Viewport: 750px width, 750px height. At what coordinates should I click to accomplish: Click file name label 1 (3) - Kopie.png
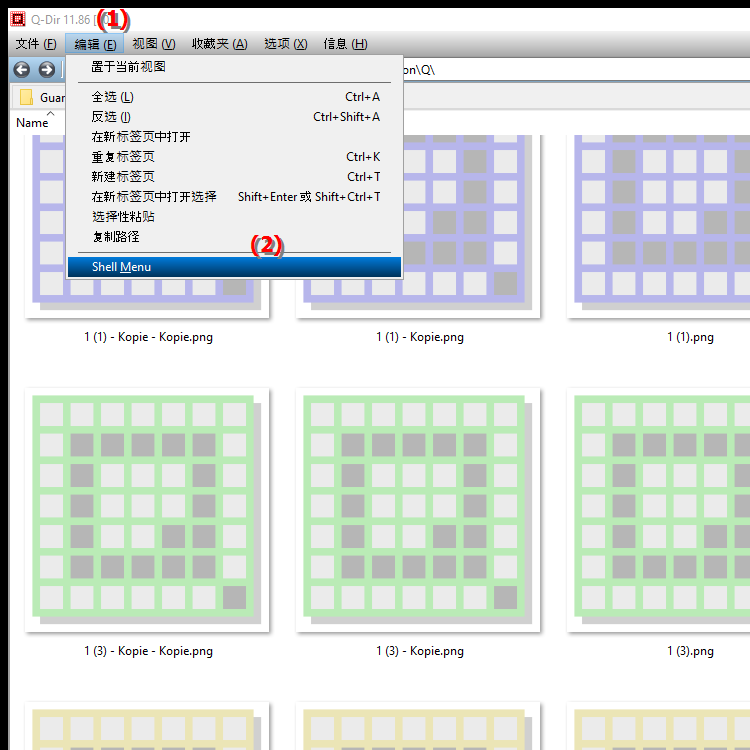[419, 651]
